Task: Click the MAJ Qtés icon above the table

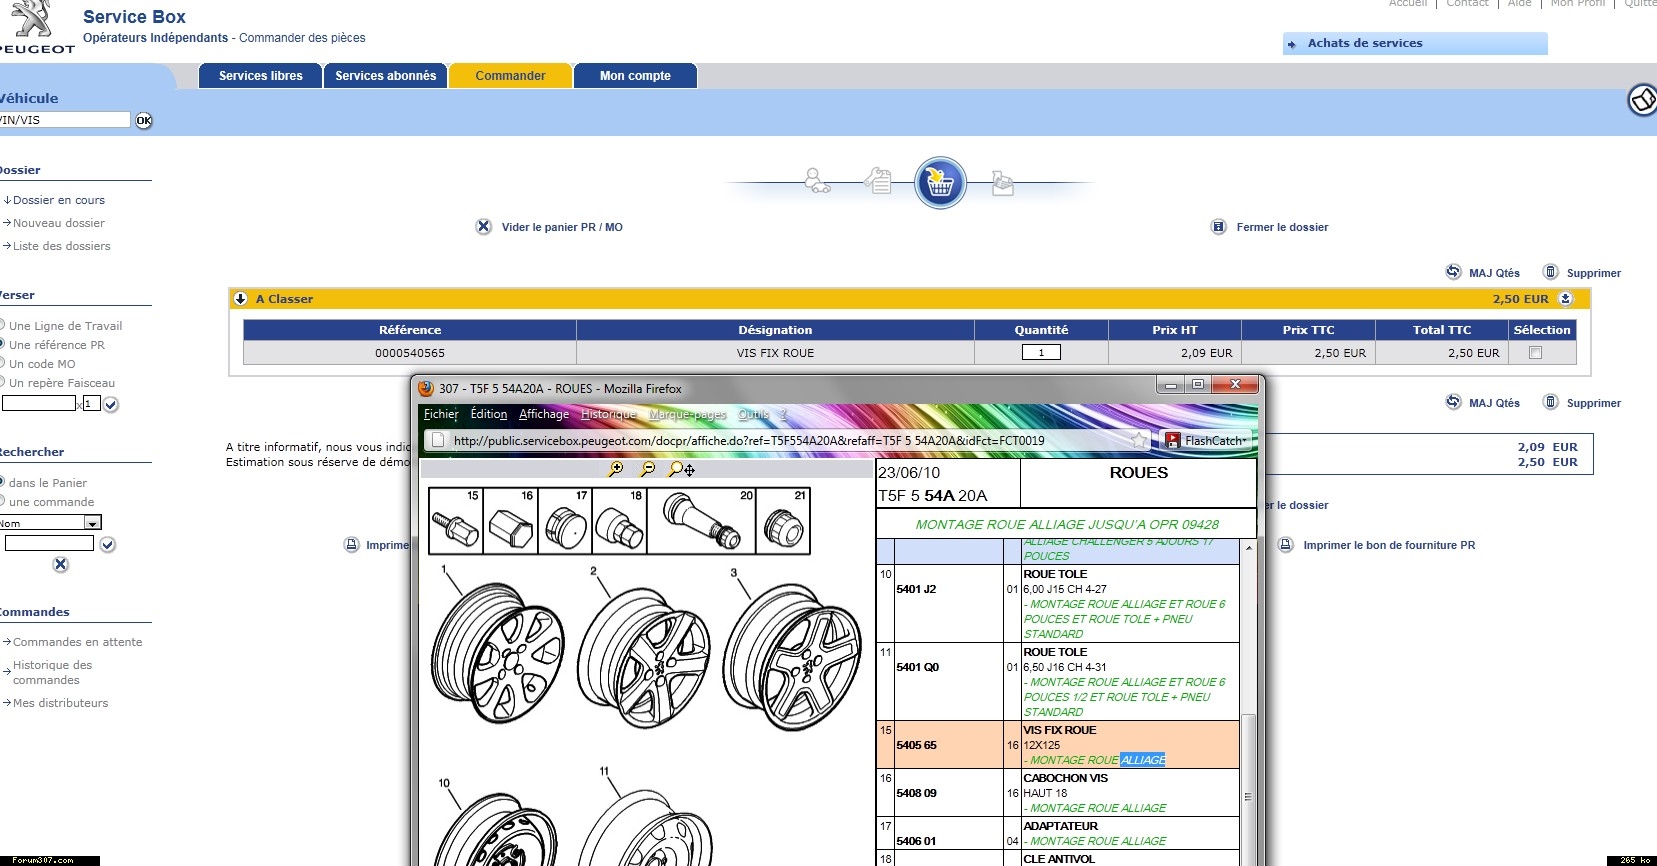Action: point(1453,272)
